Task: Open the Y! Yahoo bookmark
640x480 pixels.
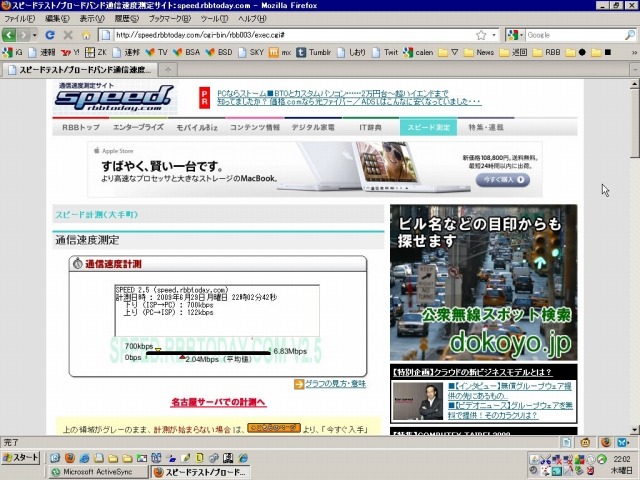Action: click(x=70, y=52)
